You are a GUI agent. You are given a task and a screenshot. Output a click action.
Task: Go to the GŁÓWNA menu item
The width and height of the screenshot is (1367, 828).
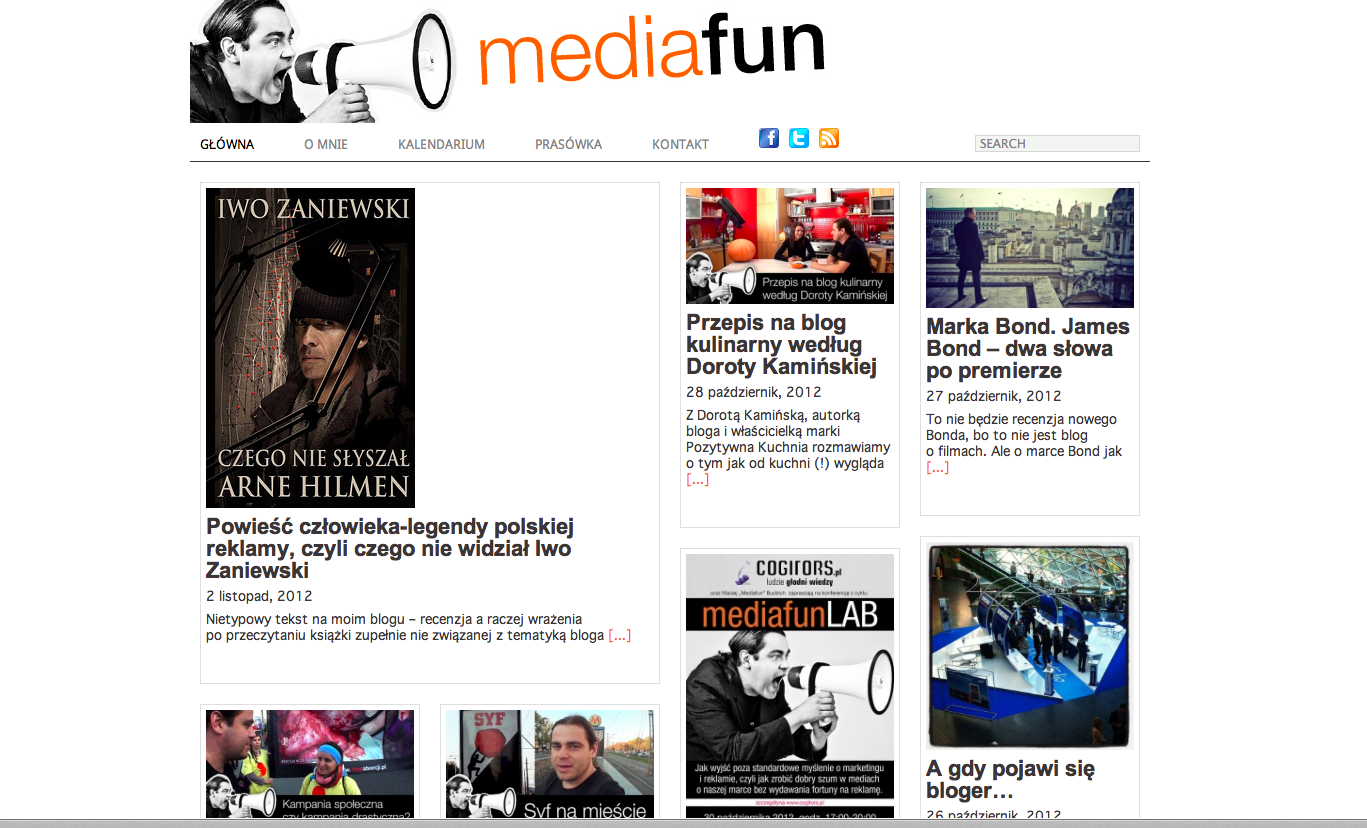(x=227, y=144)
